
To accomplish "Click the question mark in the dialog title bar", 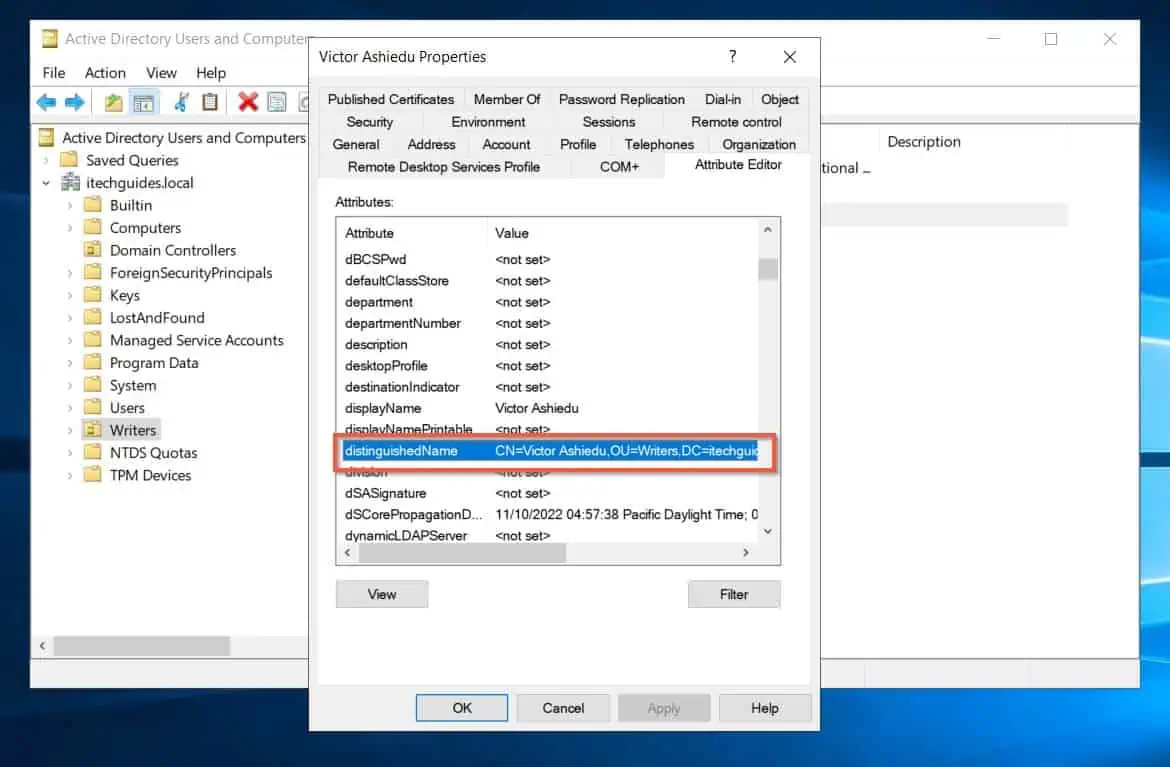I will point(733,57).
